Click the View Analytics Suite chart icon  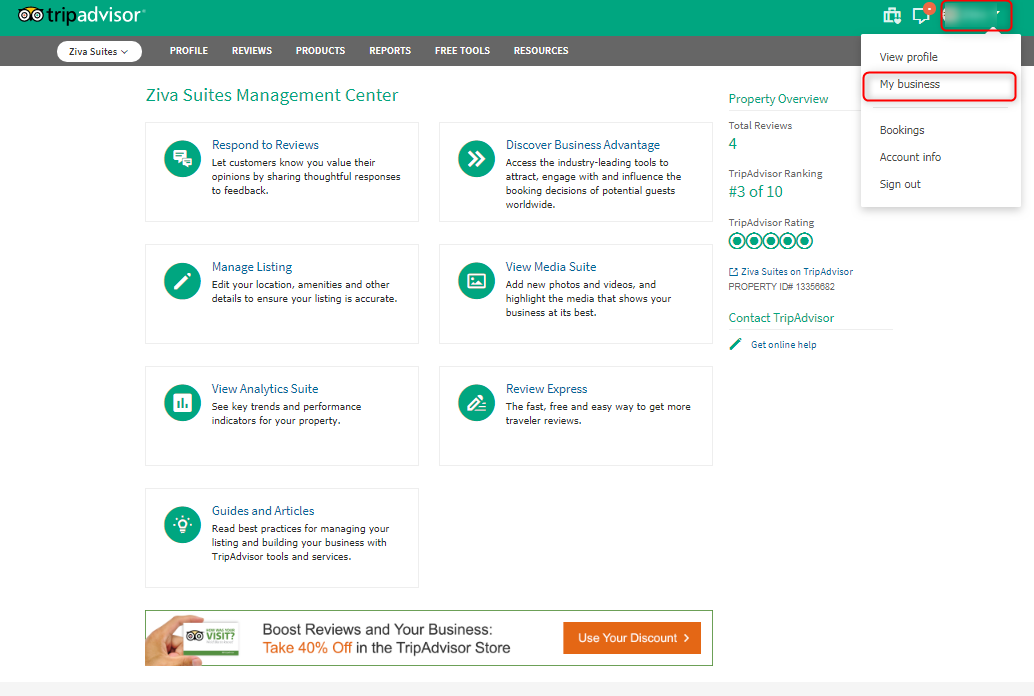[x=182, y=403]
